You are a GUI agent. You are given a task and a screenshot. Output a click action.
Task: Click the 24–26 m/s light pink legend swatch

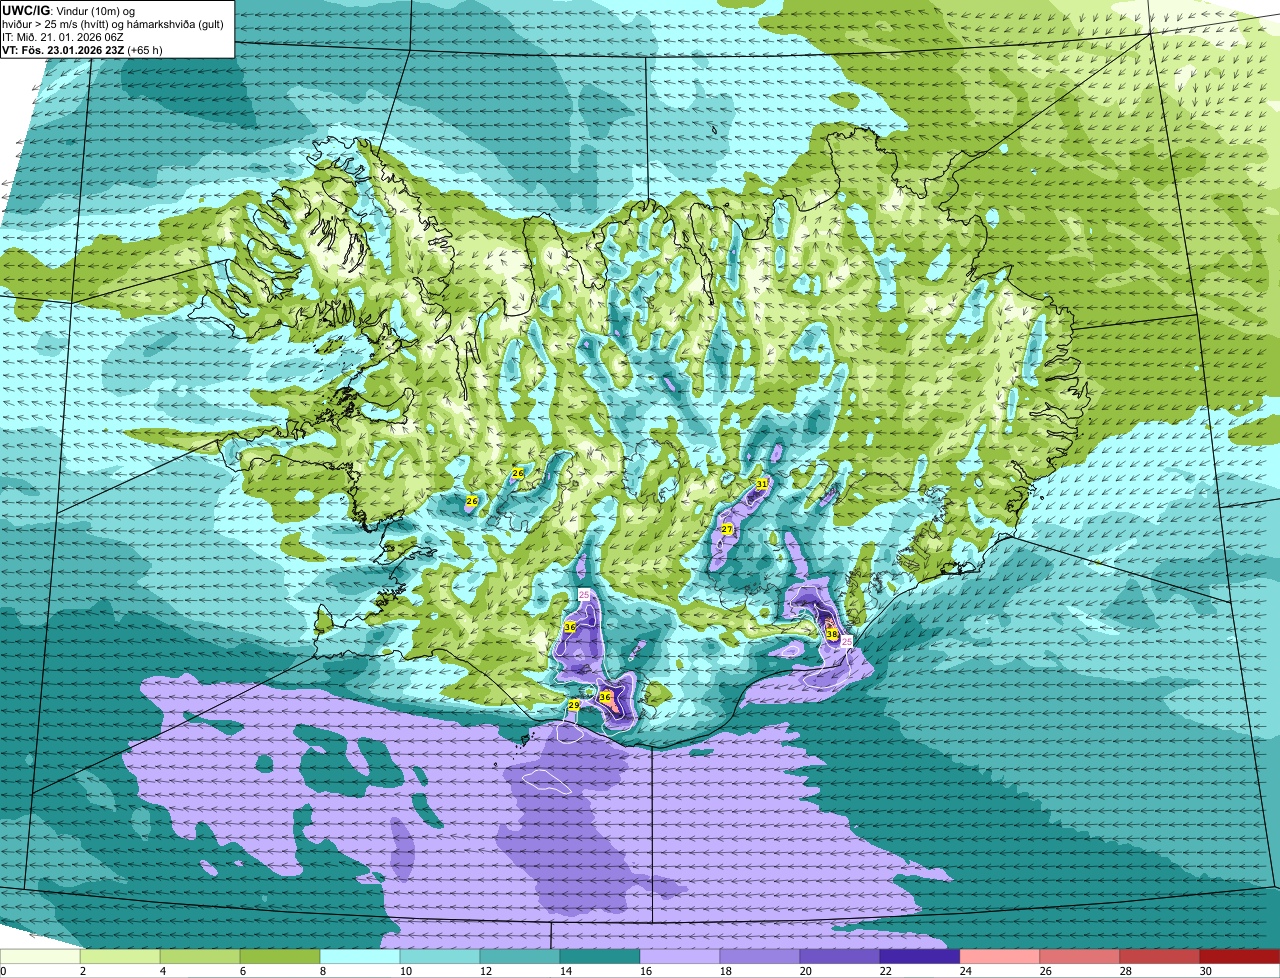pos(1000,957)
